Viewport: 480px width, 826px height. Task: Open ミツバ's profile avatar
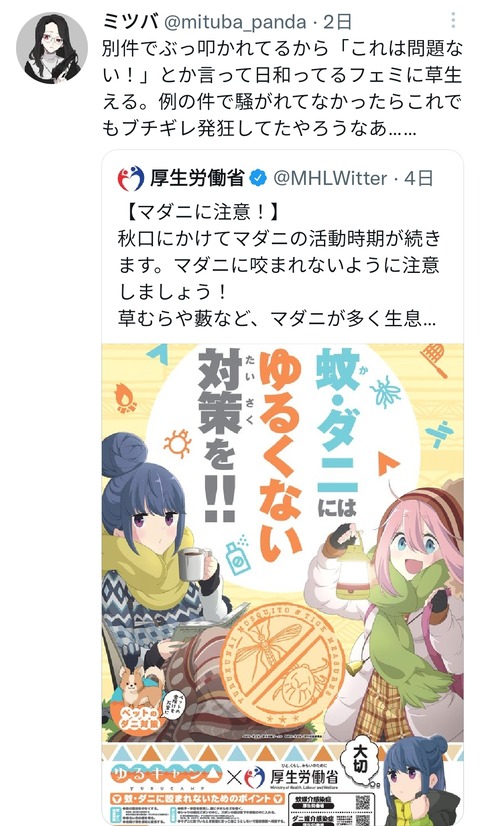52,48
